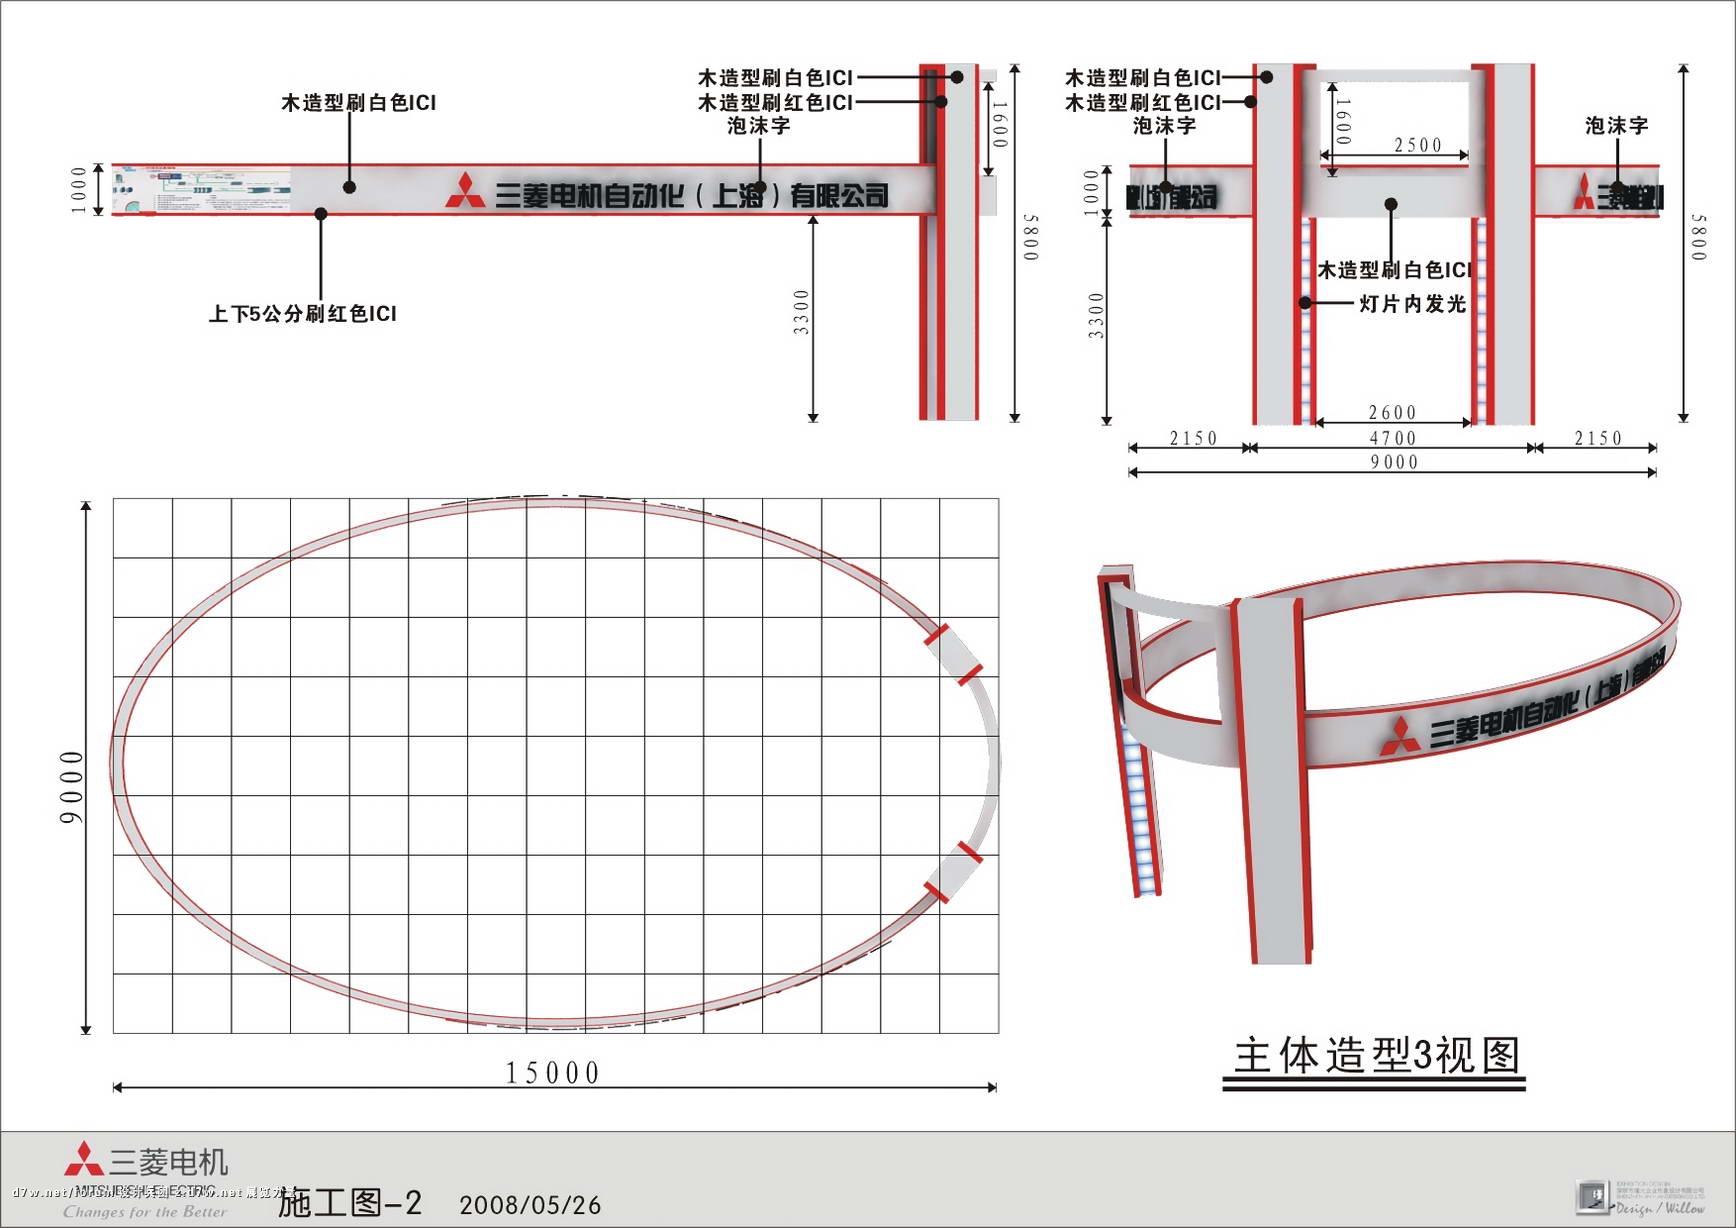
Task: Click the vertical 9000 dimension beside the plan
Action: [x=71, y=788]
